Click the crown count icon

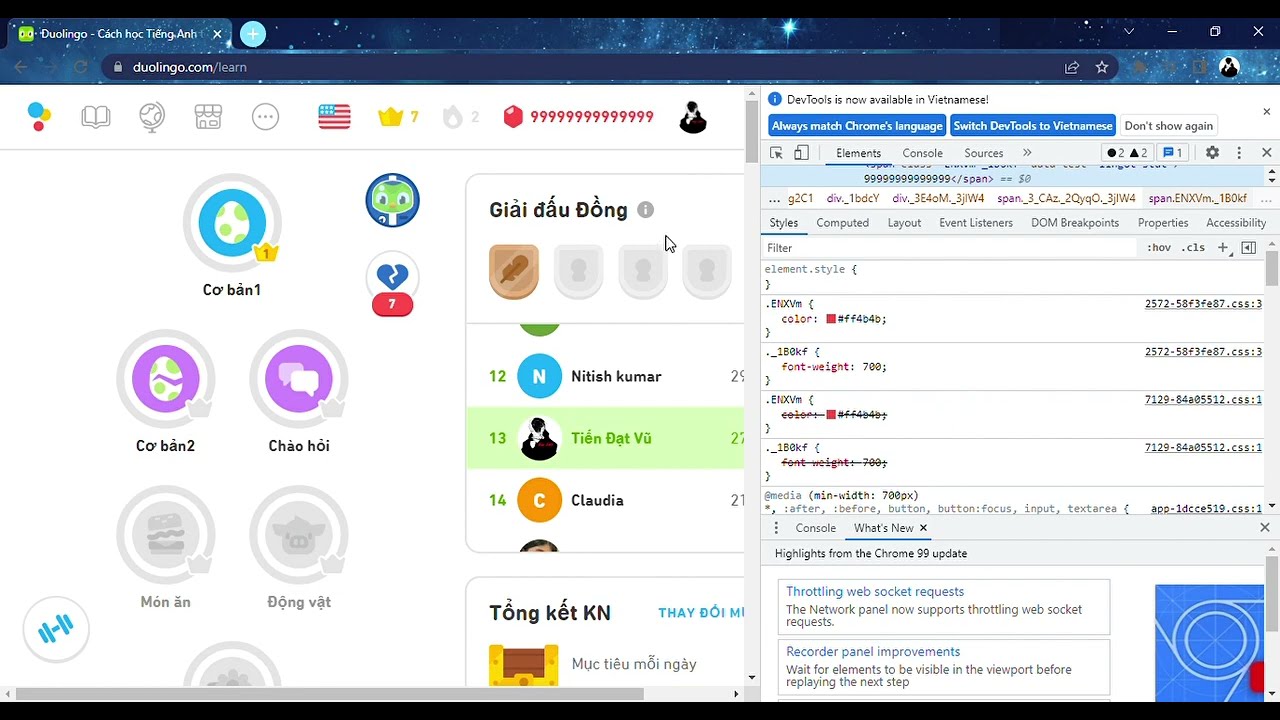[390, 117]
